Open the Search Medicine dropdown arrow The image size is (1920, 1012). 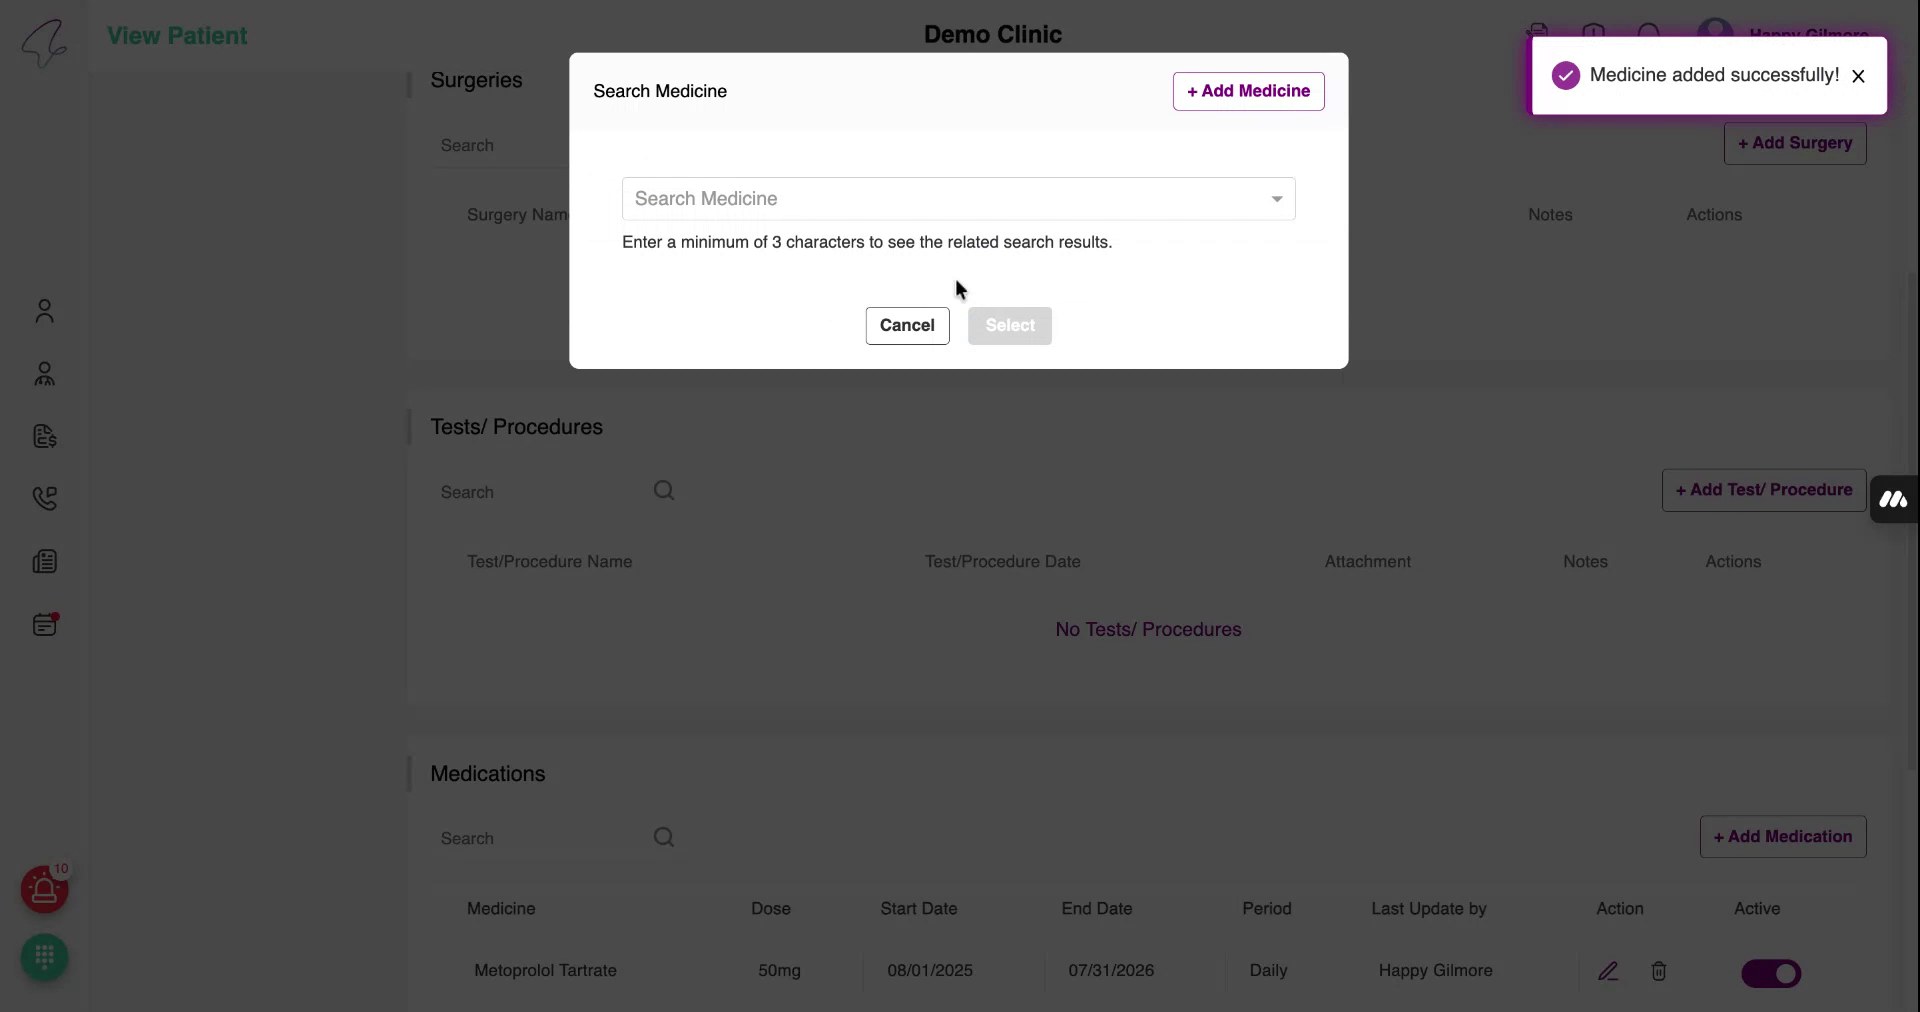1275,199
